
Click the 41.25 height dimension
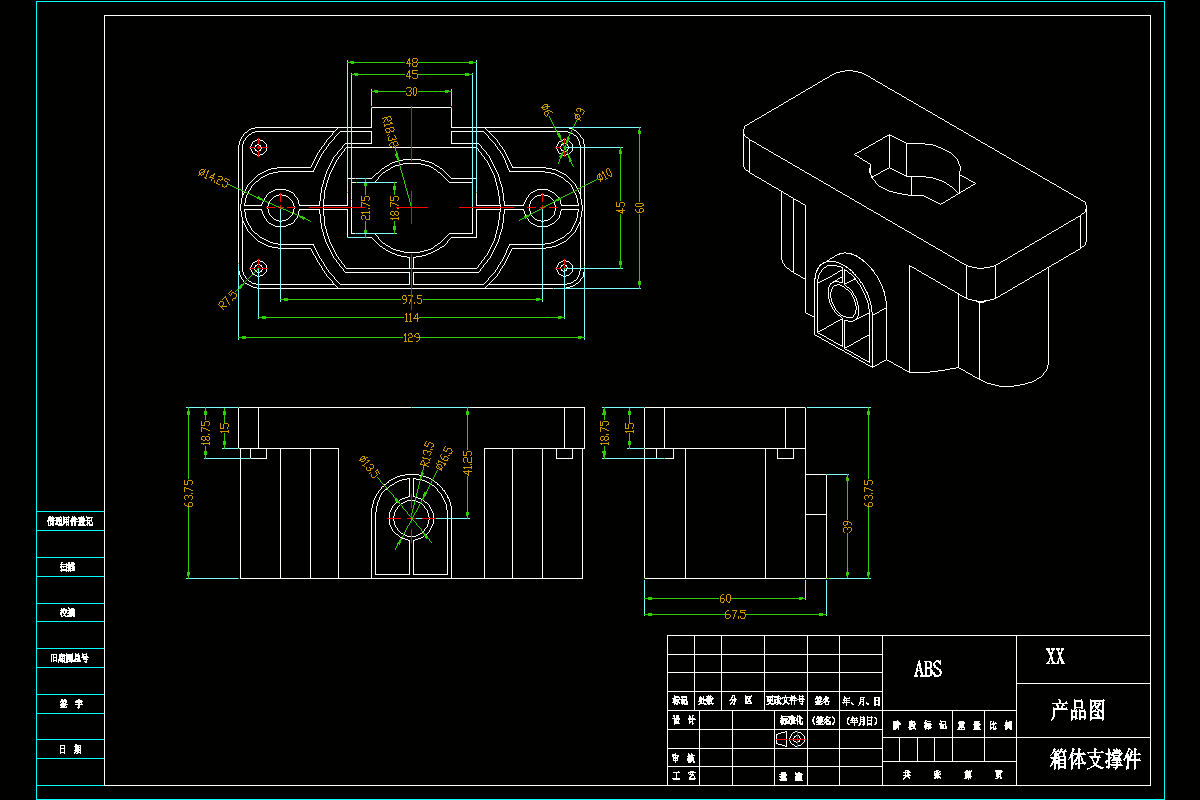tap(468, 461)
